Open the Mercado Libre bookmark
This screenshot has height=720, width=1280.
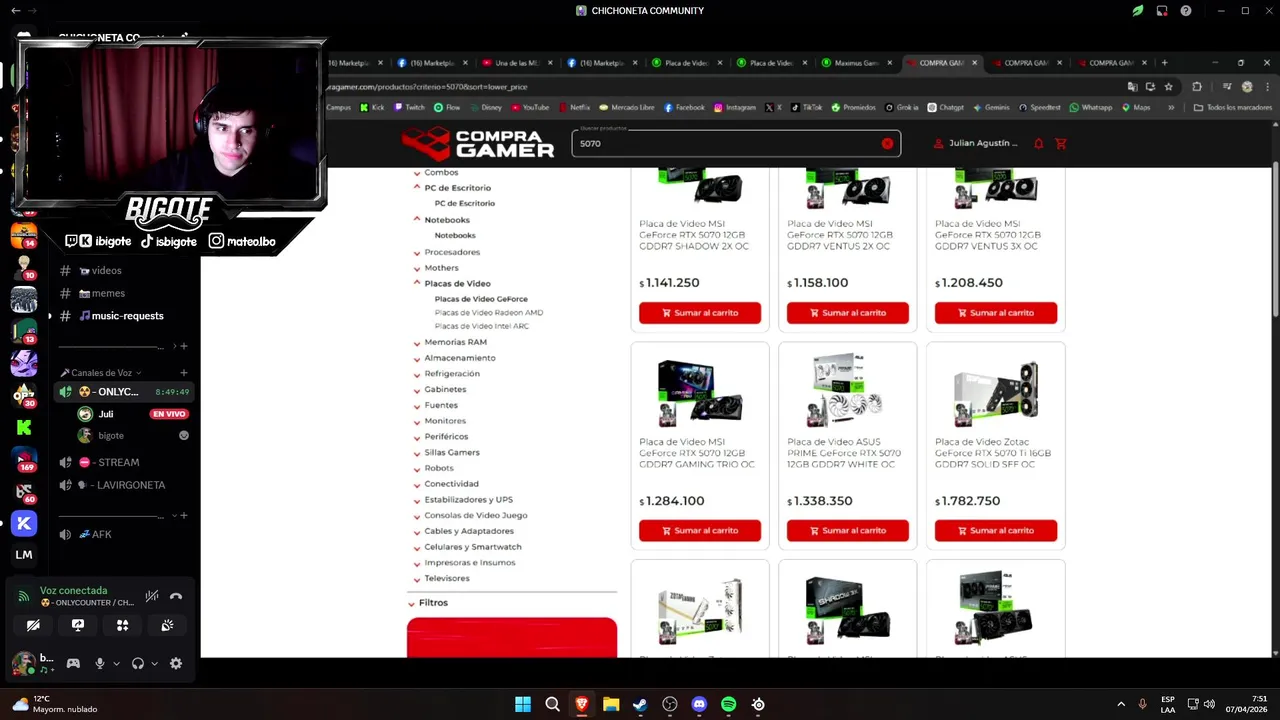point(626,107)
